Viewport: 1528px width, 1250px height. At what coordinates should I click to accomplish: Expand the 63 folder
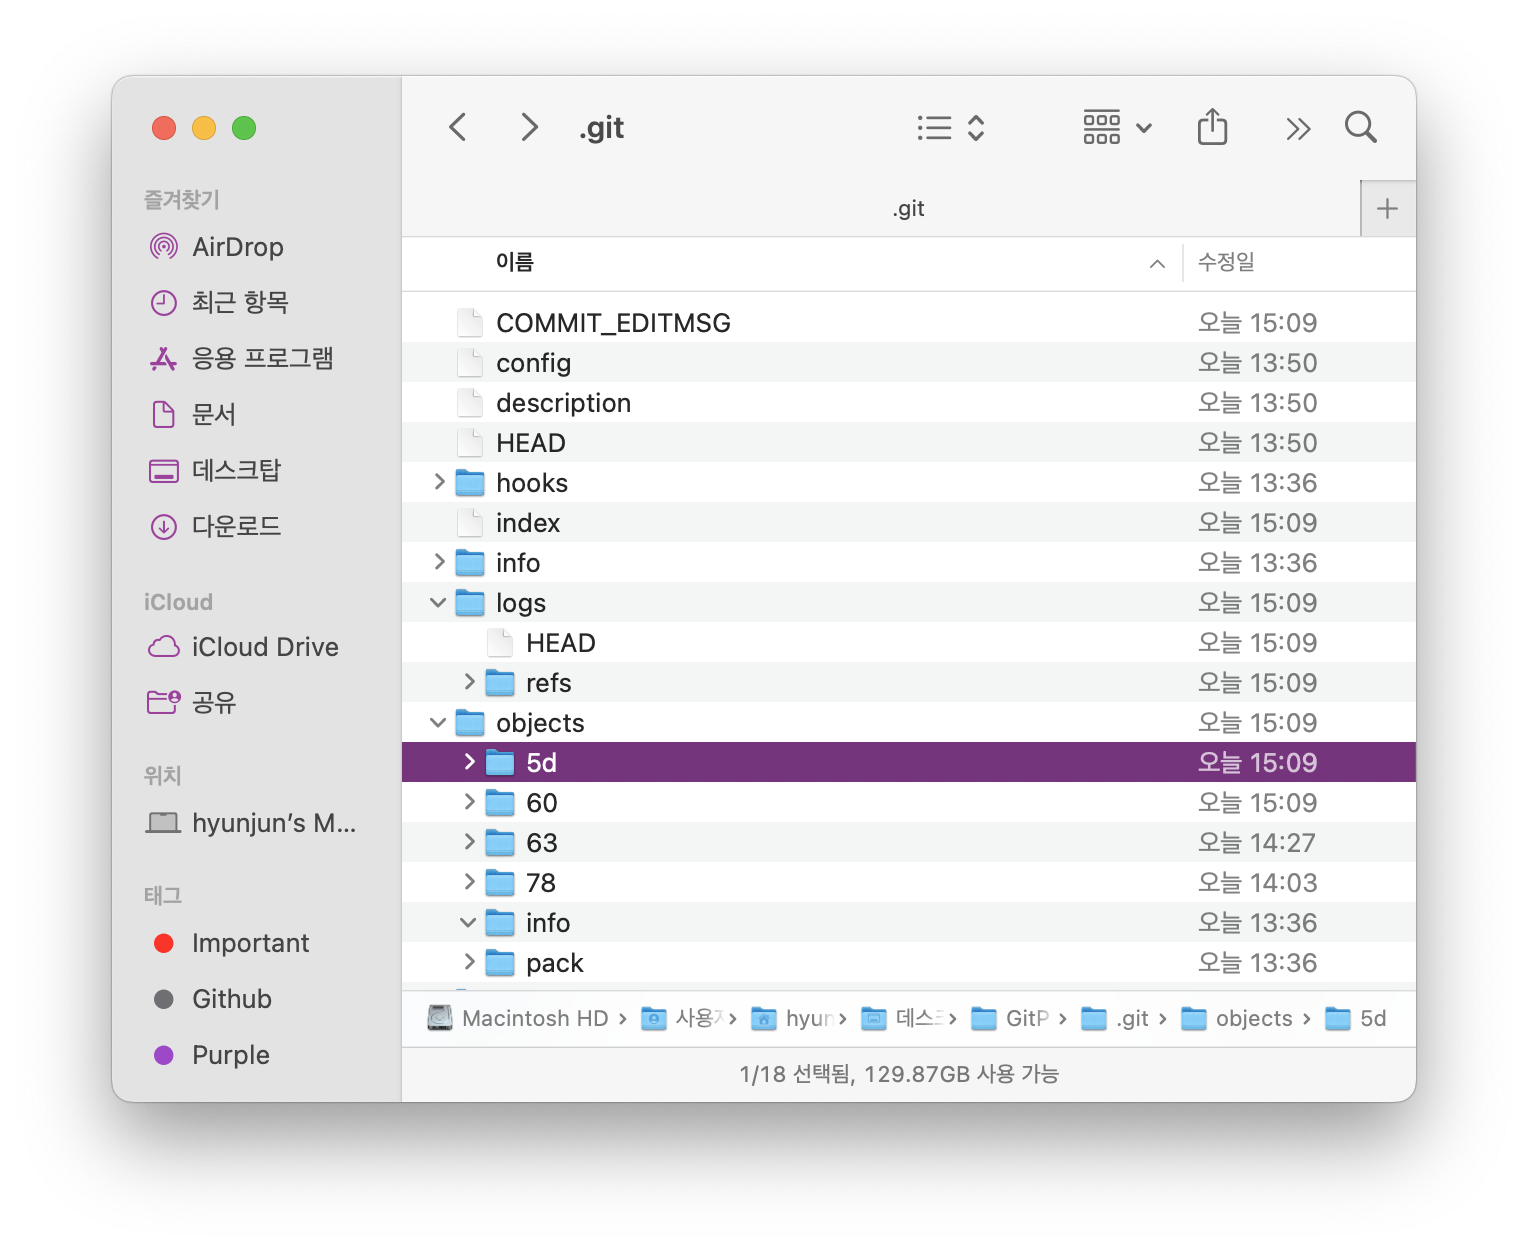(469, 842)
